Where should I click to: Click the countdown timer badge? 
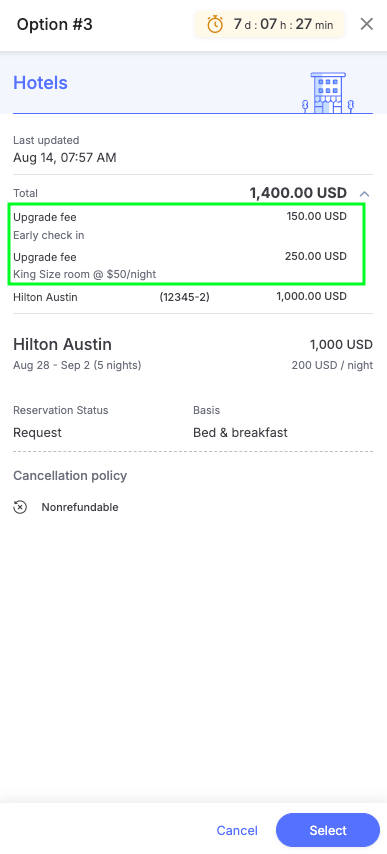pyautogui.click(x=269, y=25)
